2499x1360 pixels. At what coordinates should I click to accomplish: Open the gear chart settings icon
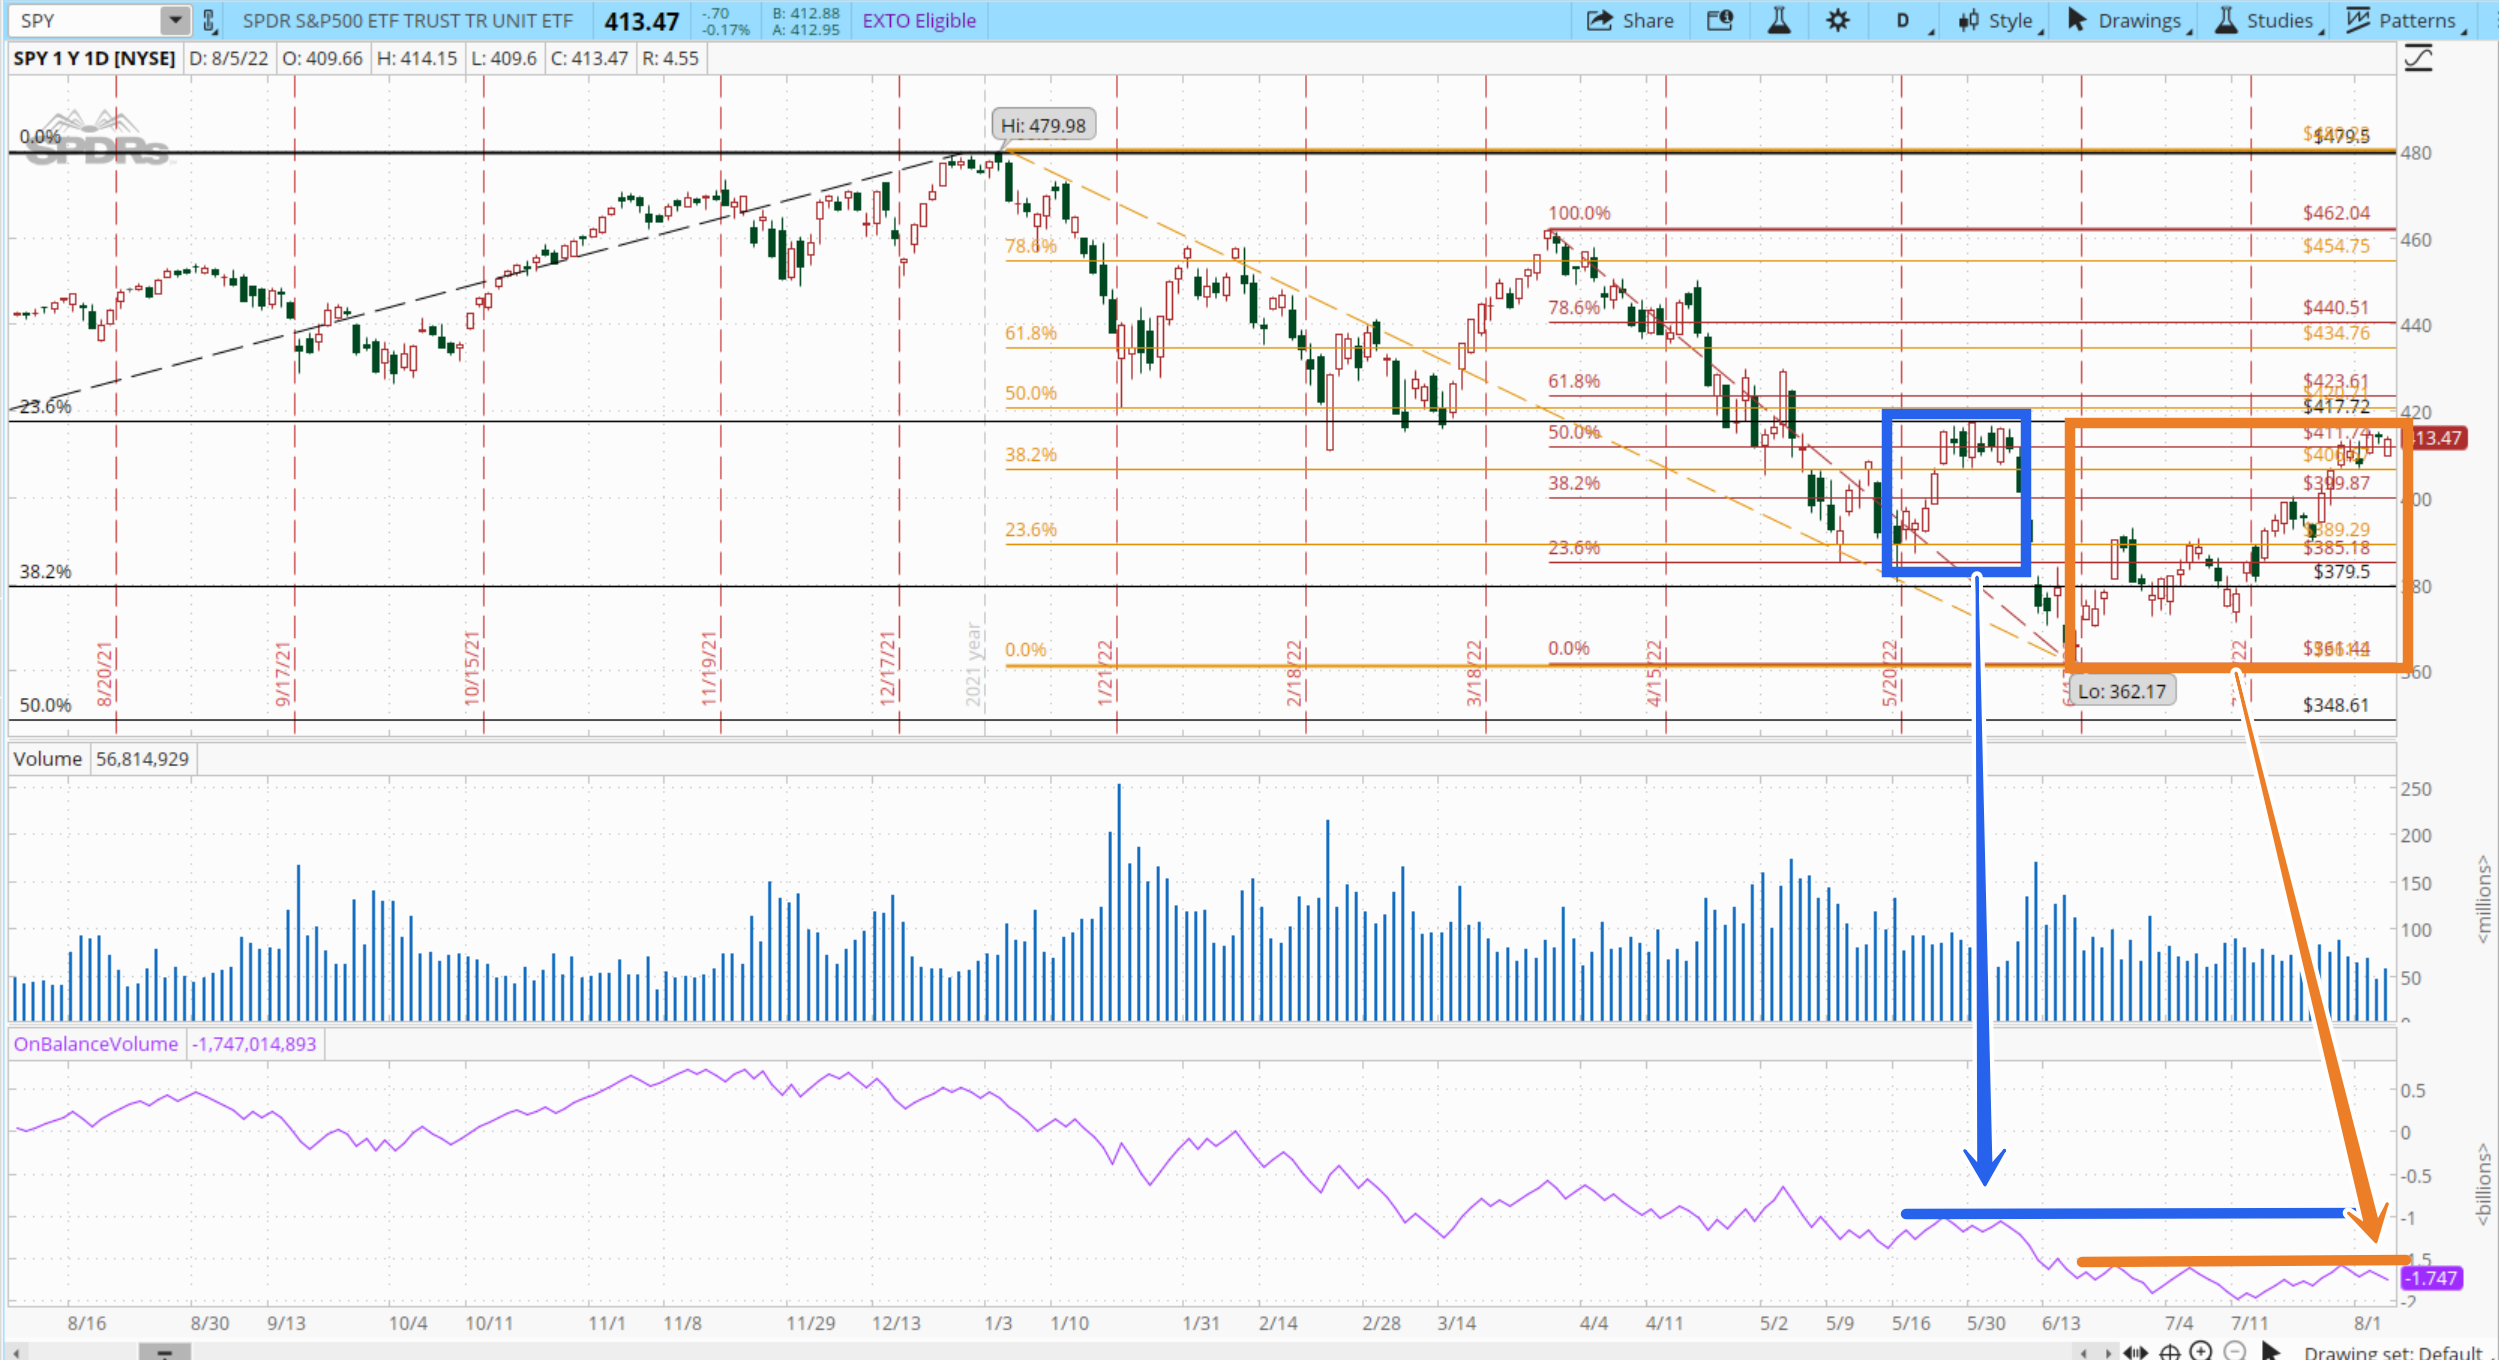(1837, 20)
